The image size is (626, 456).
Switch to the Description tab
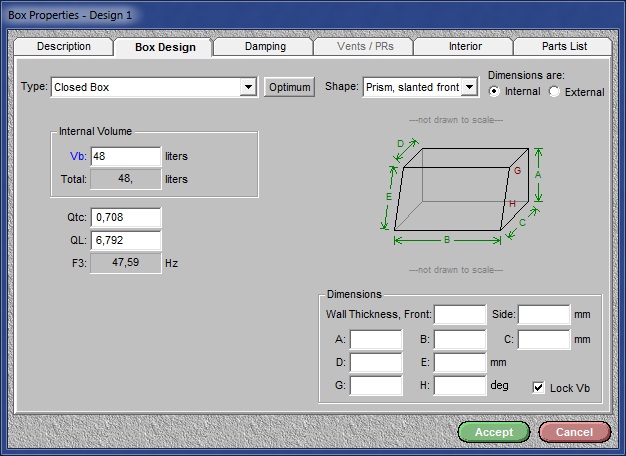pyautogui.click(x=64, y=47)
